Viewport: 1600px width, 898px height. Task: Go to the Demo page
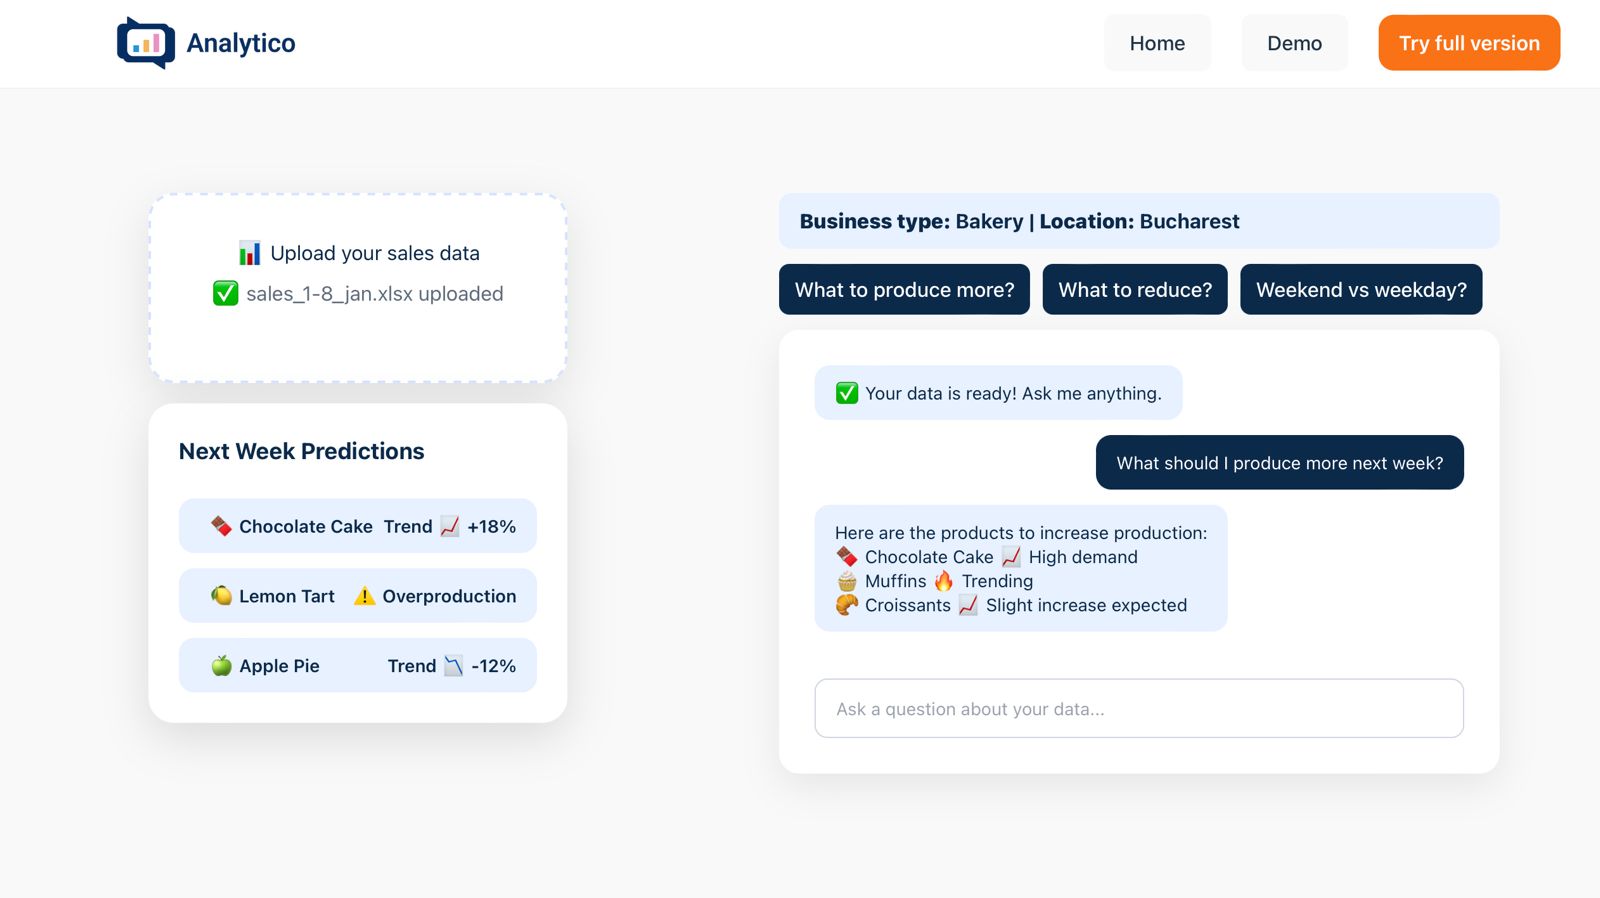pos(1294,43)
